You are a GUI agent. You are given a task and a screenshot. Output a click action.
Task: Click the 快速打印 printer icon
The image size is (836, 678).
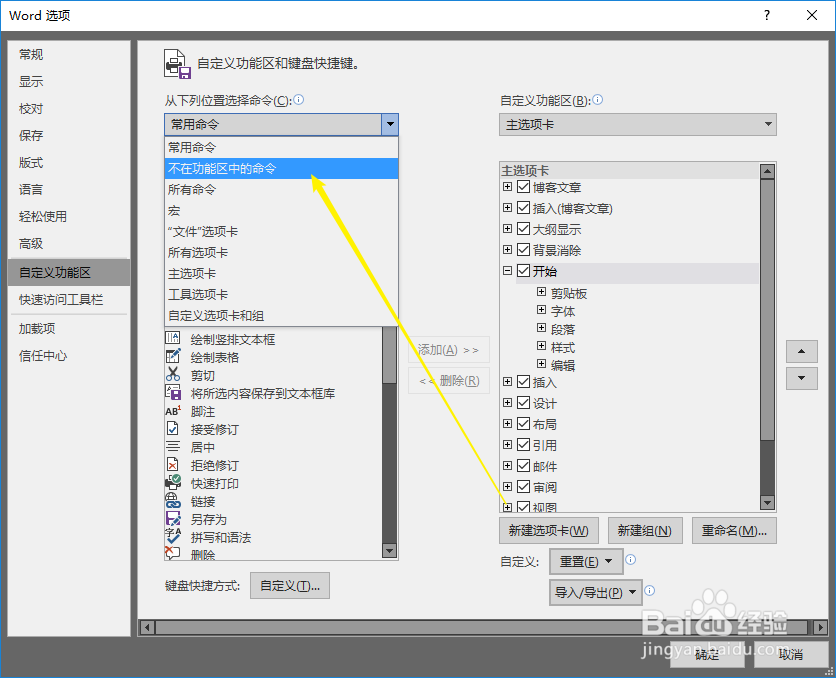(173, 482)
